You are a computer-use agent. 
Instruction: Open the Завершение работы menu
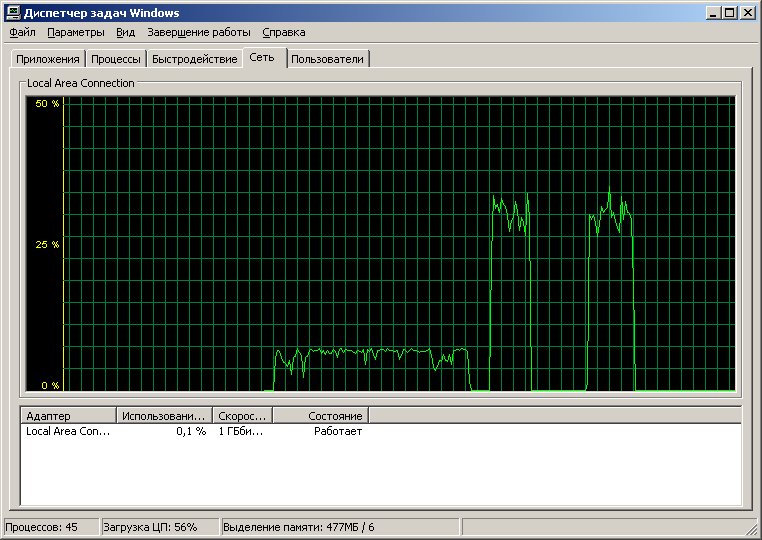click(x=199, y=33)
